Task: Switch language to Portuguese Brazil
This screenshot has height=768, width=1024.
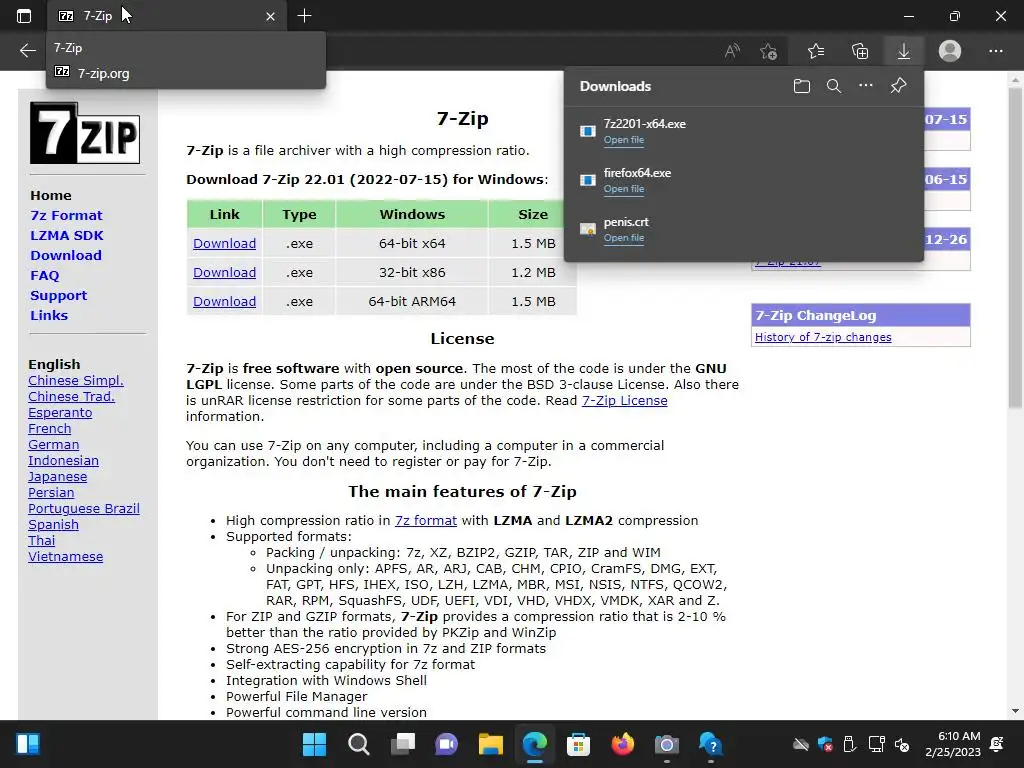Action: [84, 509]
